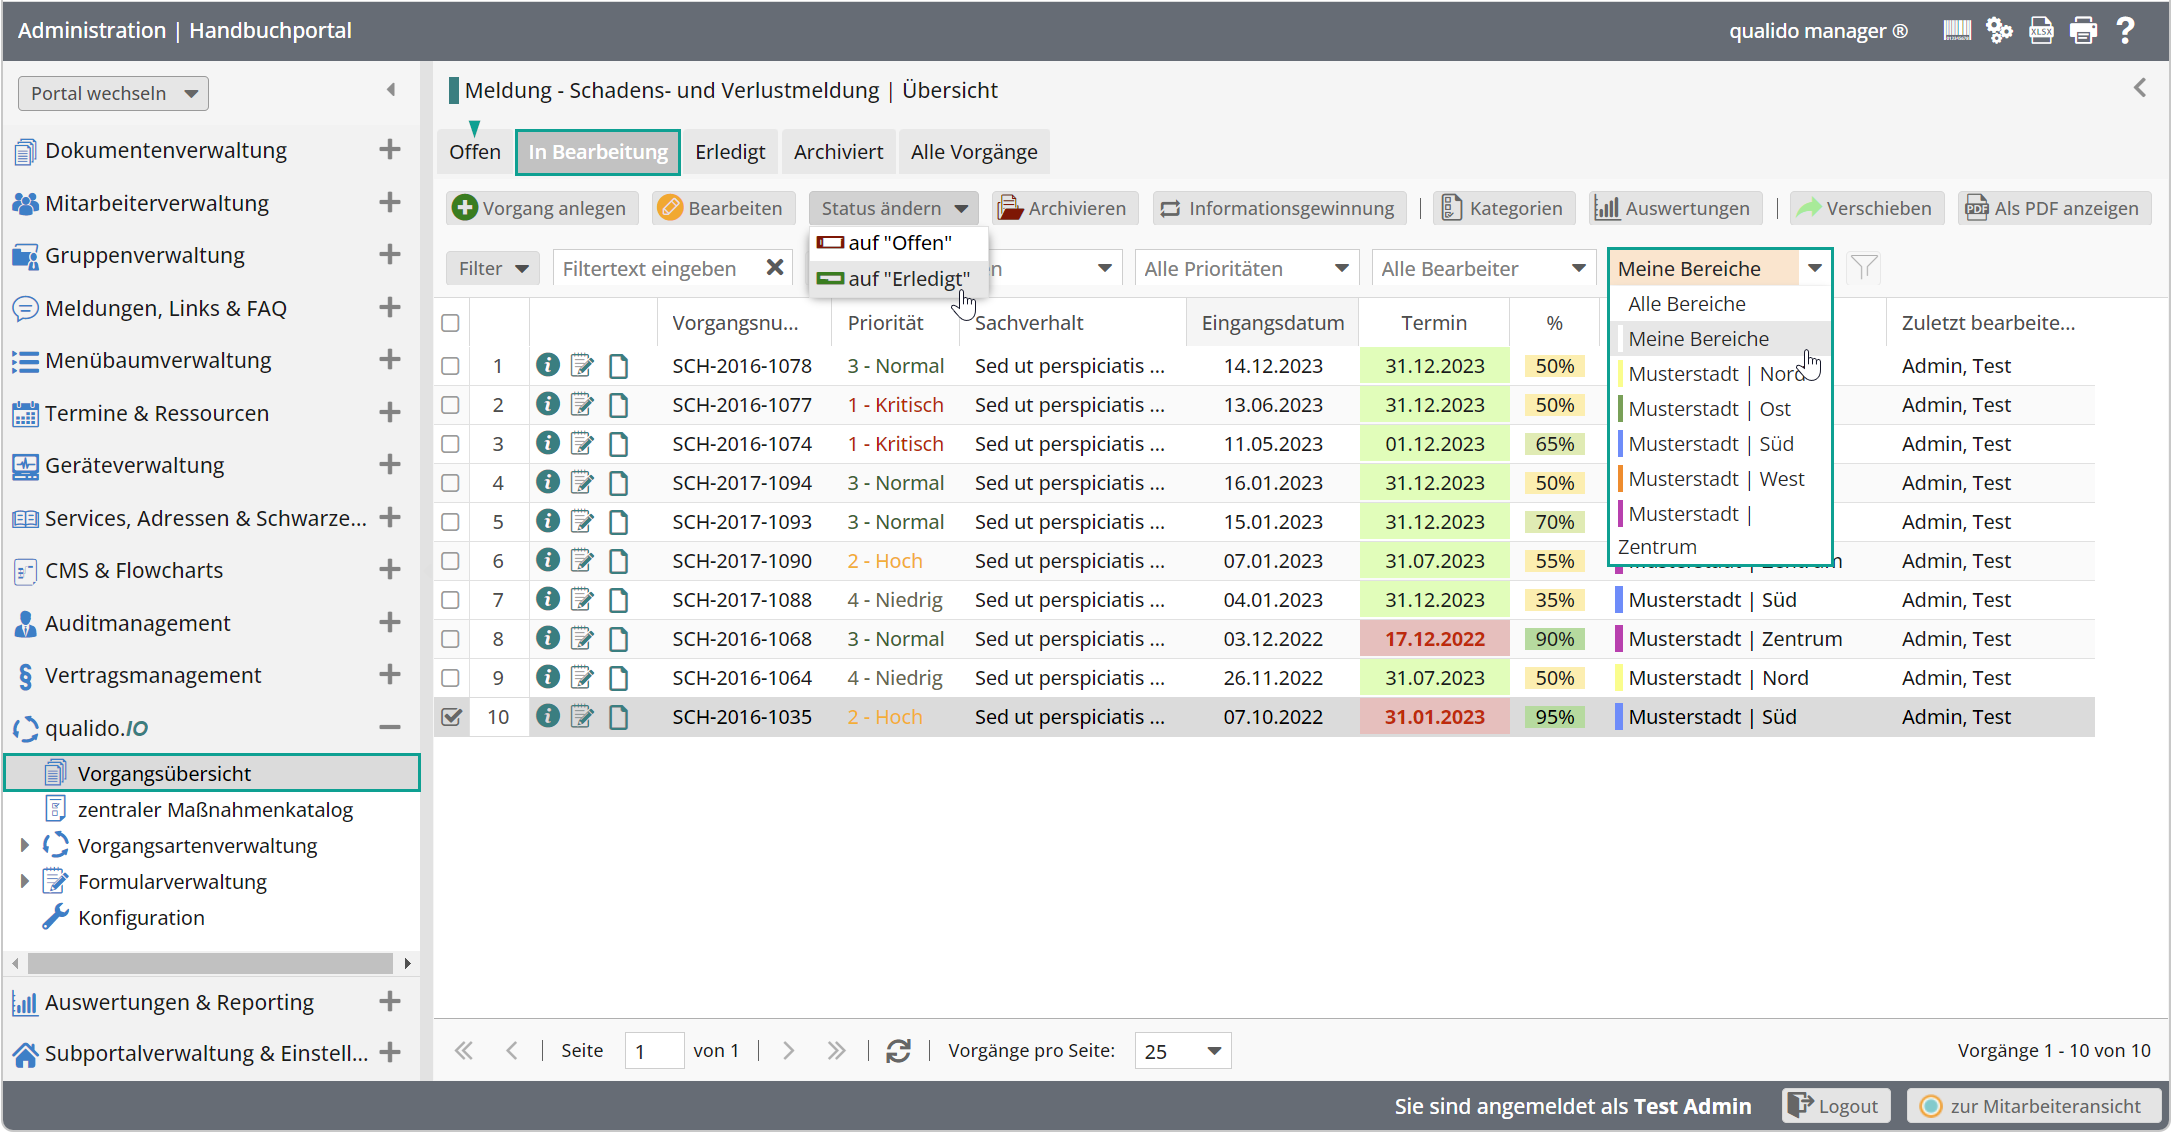This screenshot has width=2172, height=1133.
Task: Go to previous page arrow
Action: [512, 1051]
